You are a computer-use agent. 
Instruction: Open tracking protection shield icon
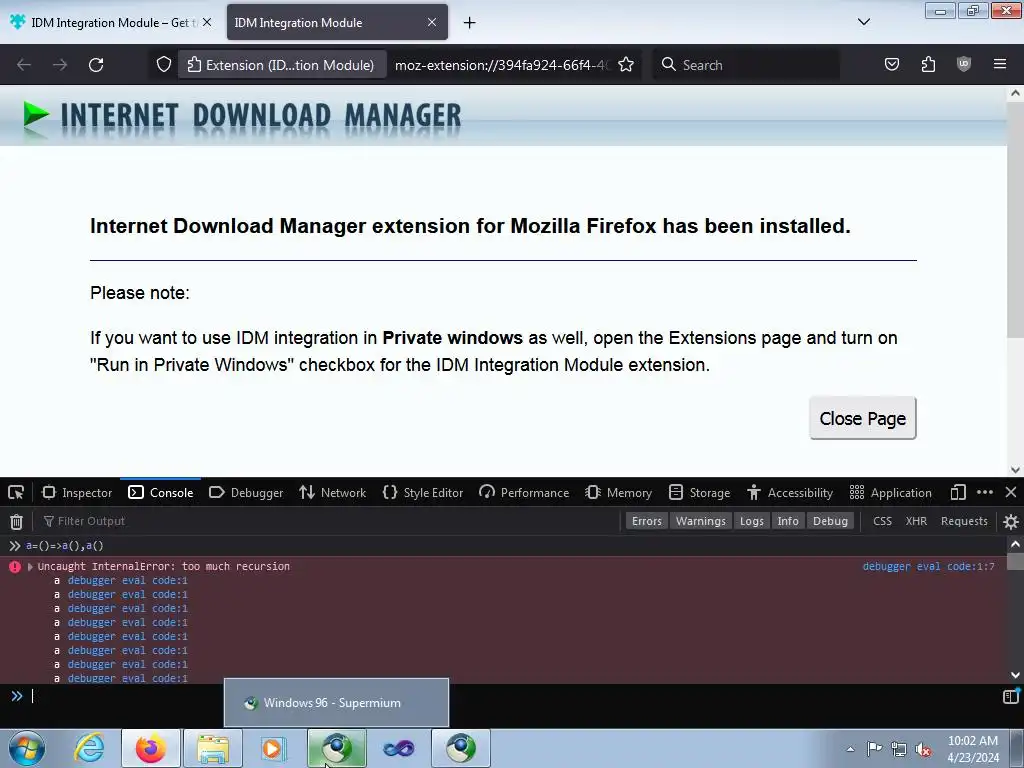pyautogui.click(x=164, y=65)
